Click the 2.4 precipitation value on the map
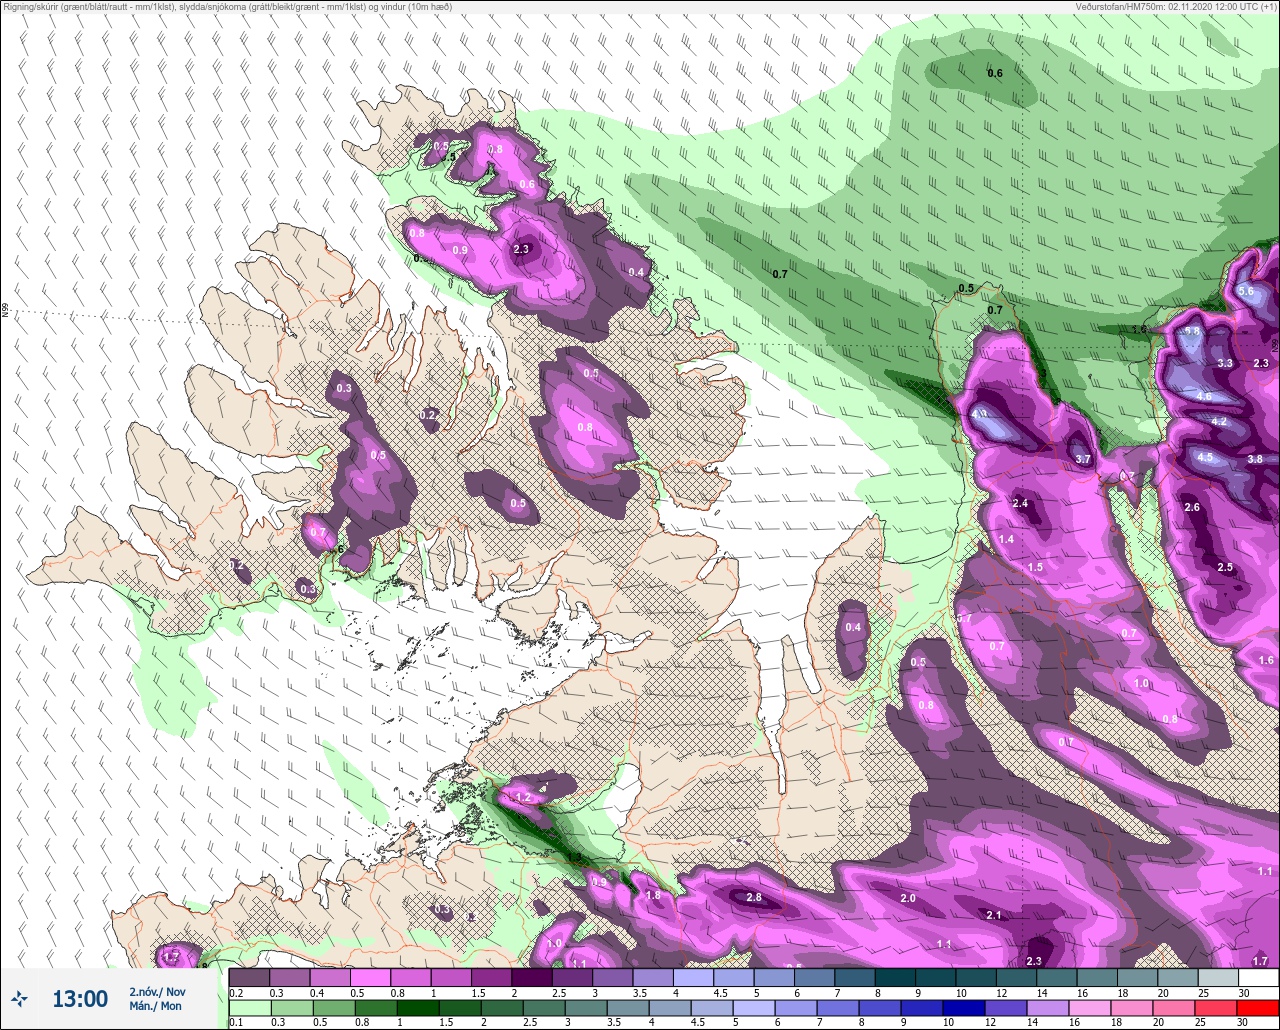The image size is (1280, 1030). point(1020,503)
